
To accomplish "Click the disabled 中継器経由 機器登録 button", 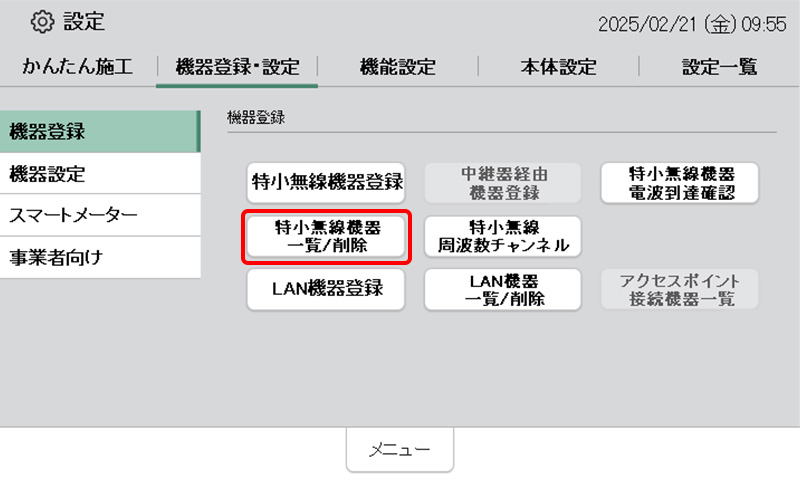I will pyautogui.click(x=503, y=183).
